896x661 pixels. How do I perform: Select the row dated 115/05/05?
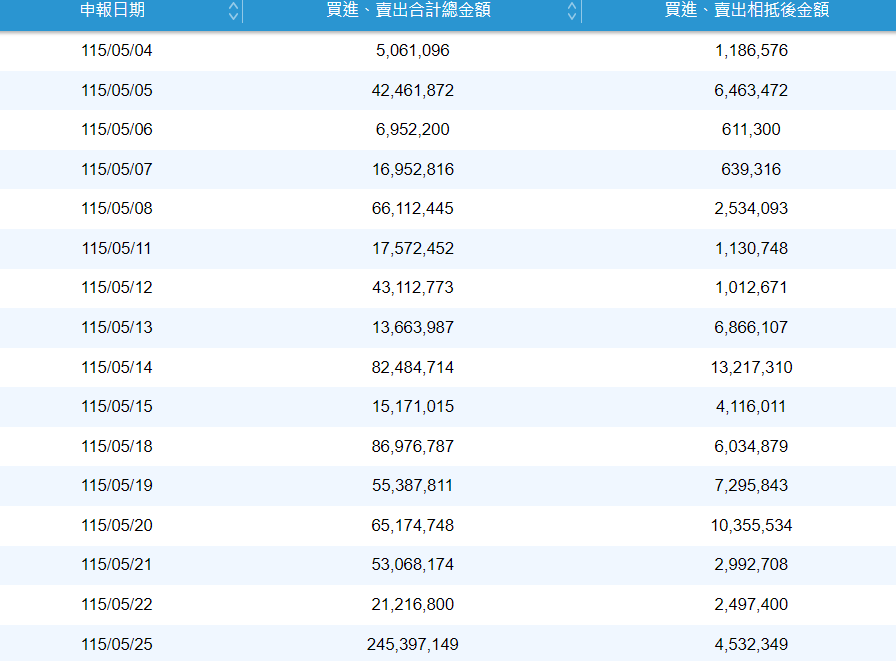pos(448,90)
